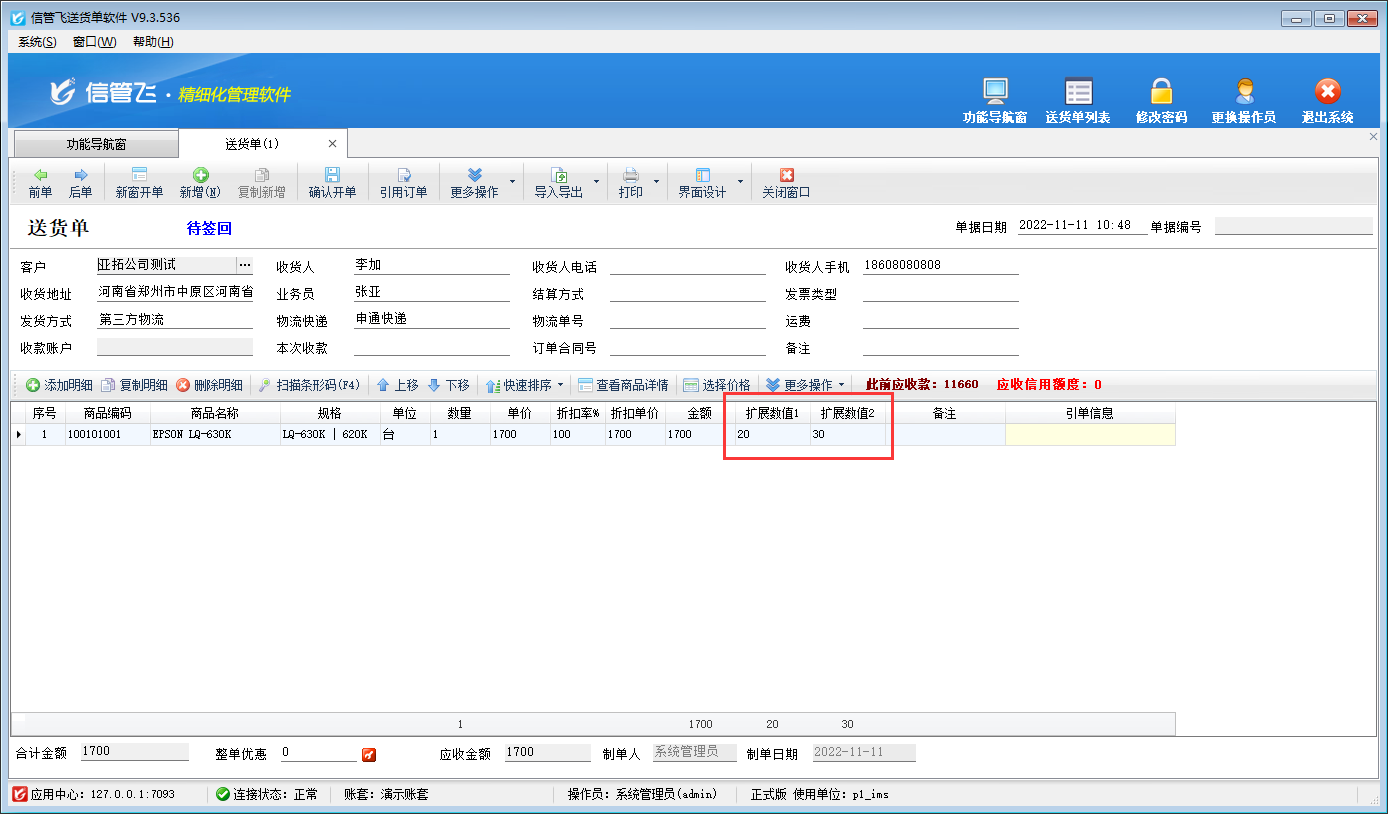Open 送货单列表 list icon in header
This screenshot has width=1388, height=814.
pos(1077,92)
